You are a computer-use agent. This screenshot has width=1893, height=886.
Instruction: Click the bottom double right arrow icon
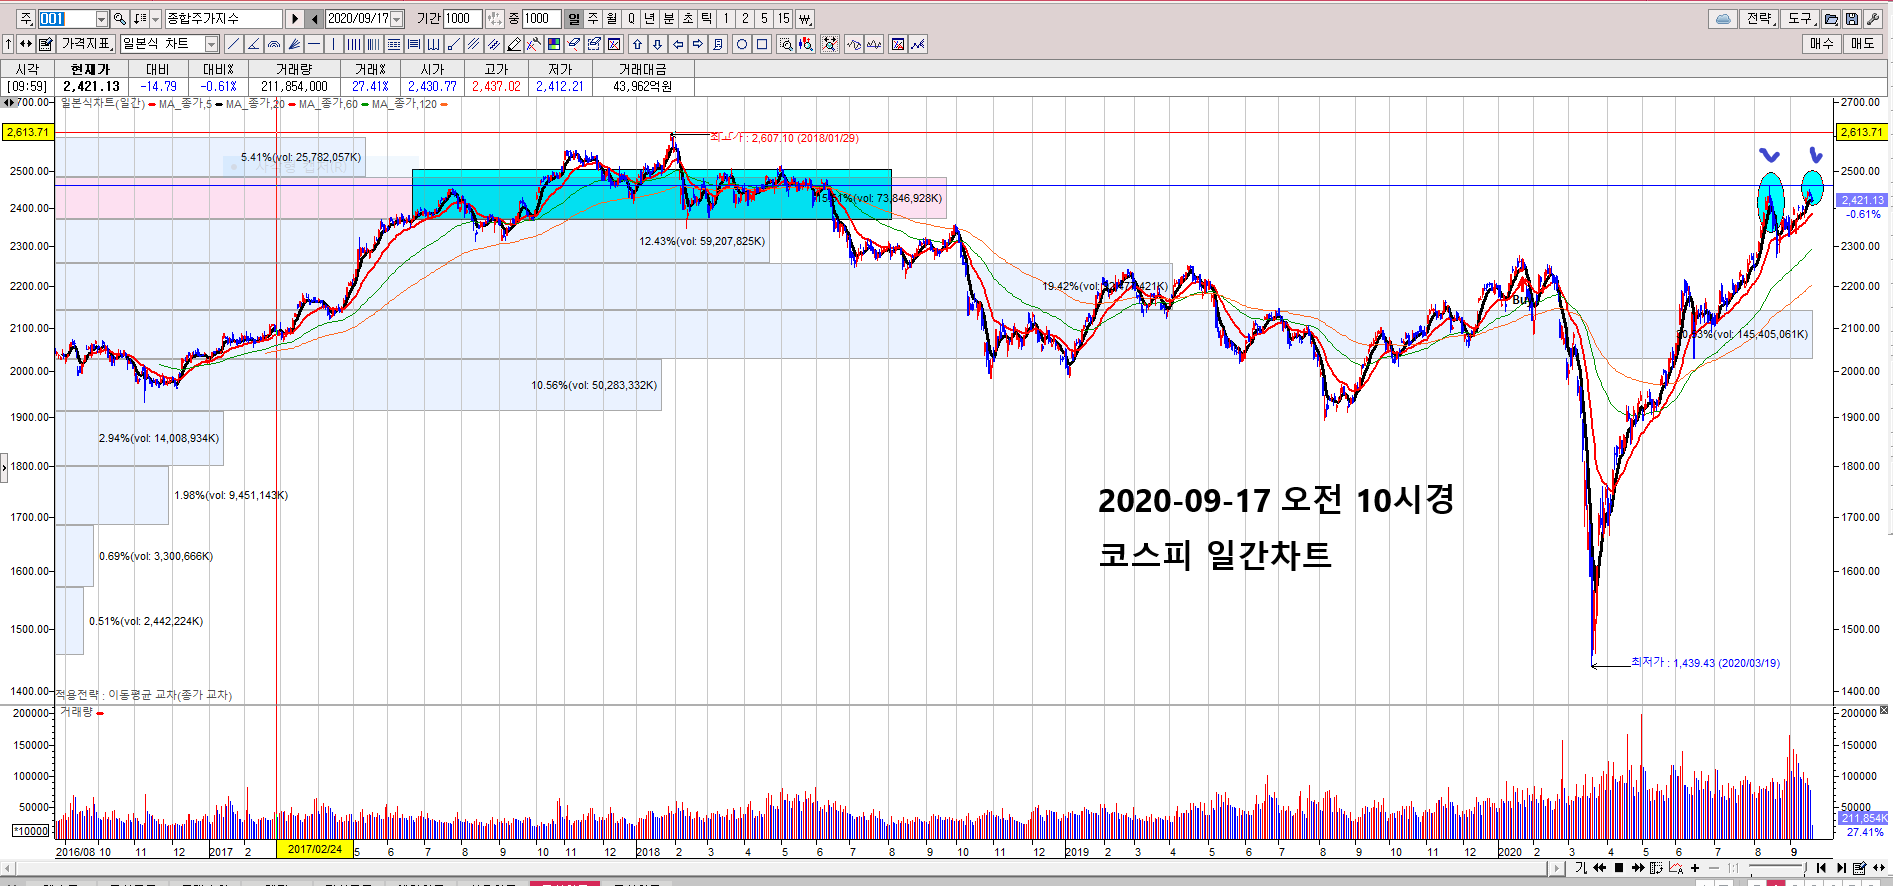tap(1638, 868)
